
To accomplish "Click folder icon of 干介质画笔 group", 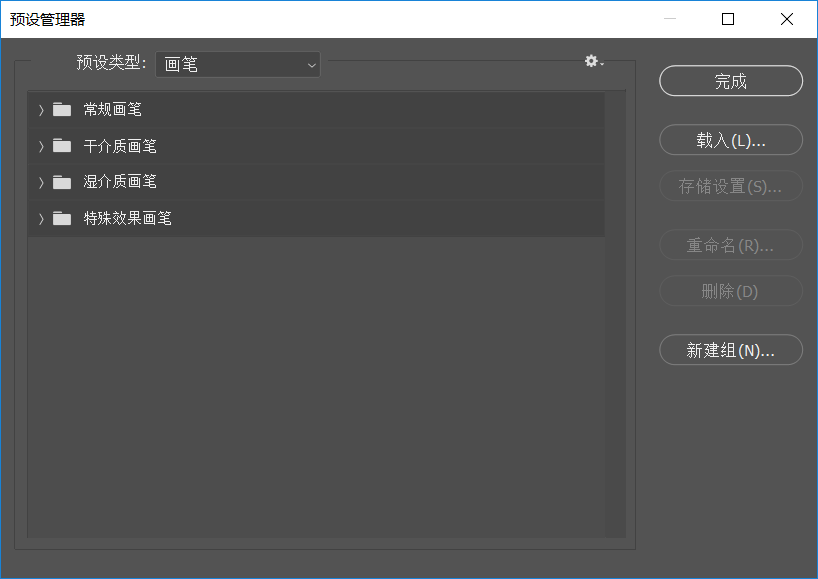I will pos(62,146).
